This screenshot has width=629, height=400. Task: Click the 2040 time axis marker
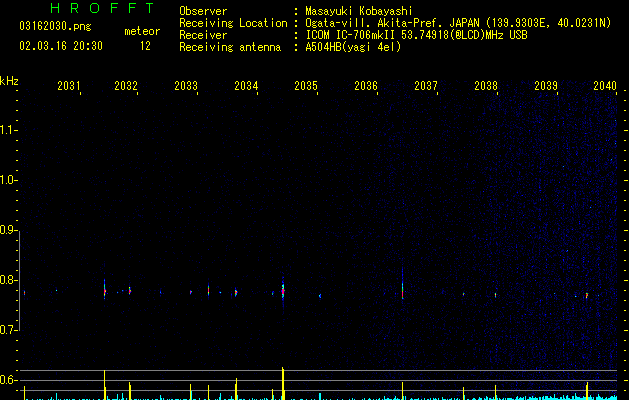tap(605, 85)
